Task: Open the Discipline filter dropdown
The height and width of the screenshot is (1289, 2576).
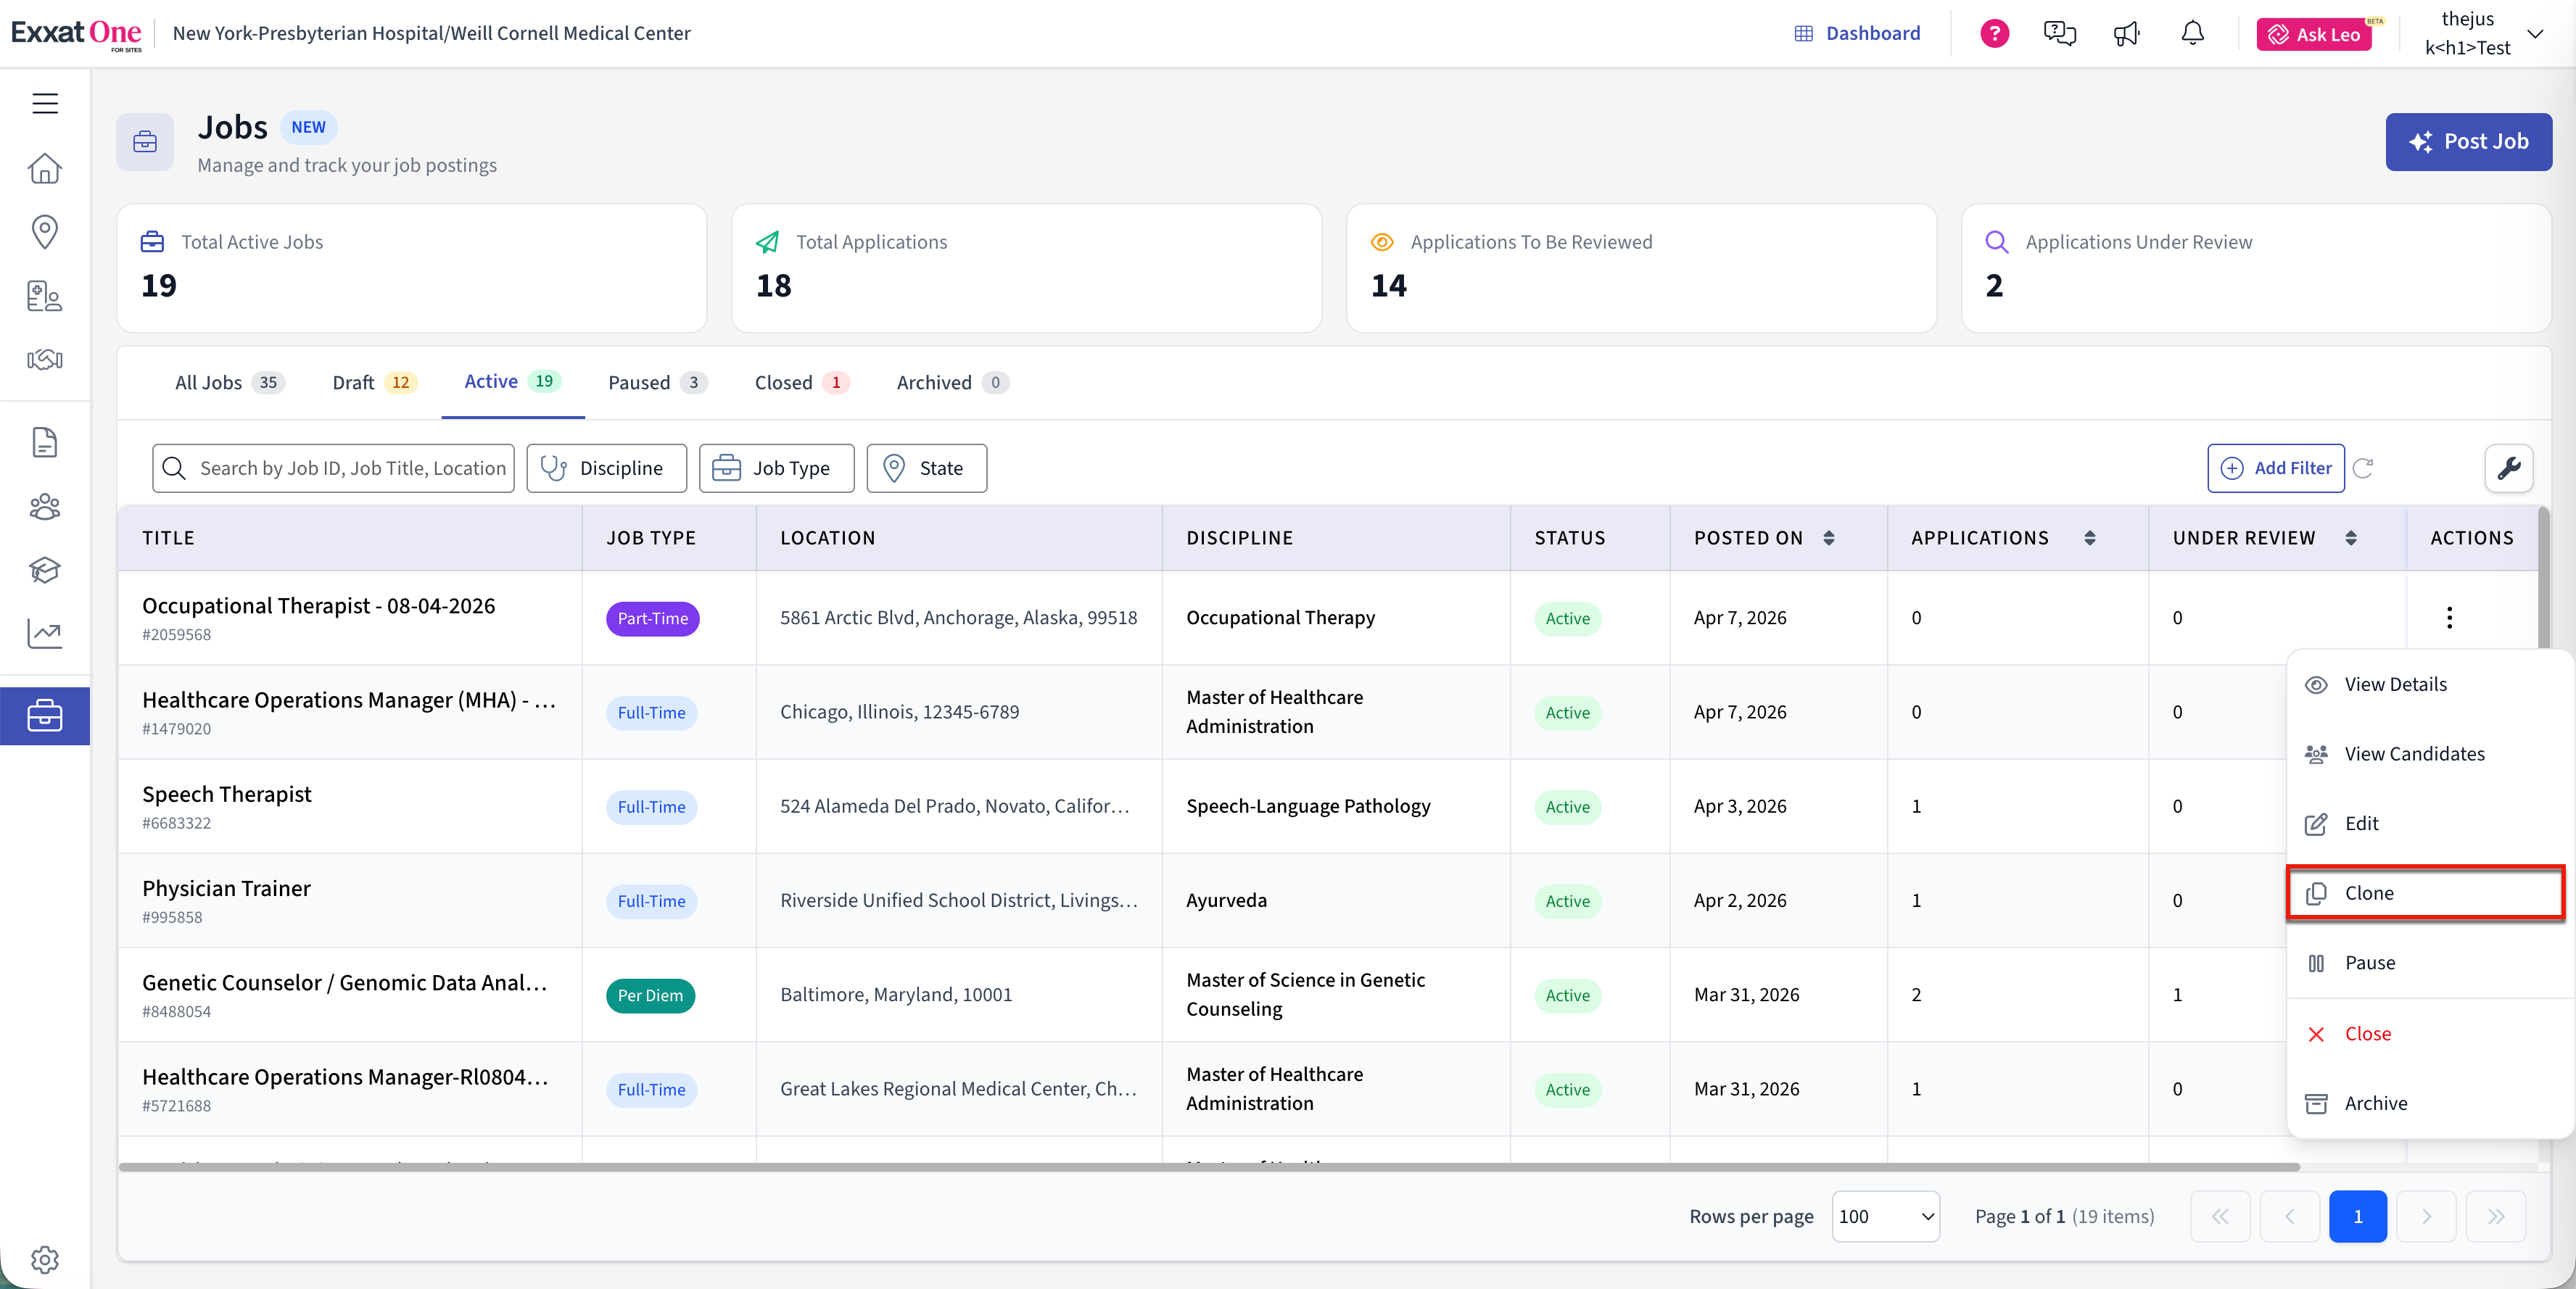Action: pos(606,468)
